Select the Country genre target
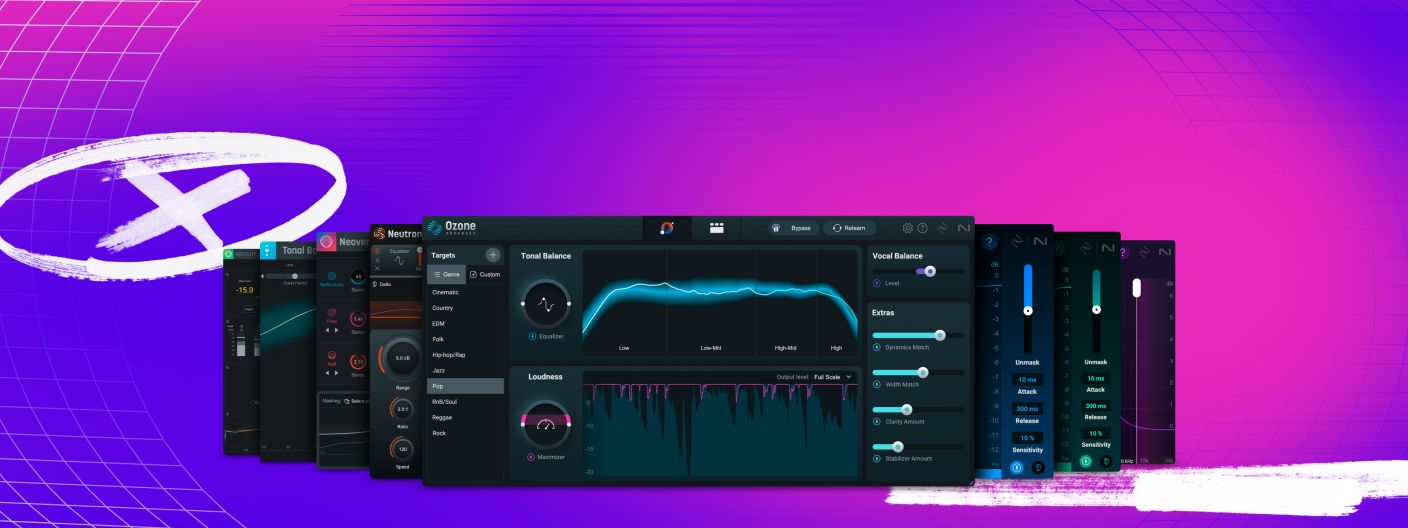The height and width of the screenshot is (528, 1408). pyautogui.click(x=465, y=308)
